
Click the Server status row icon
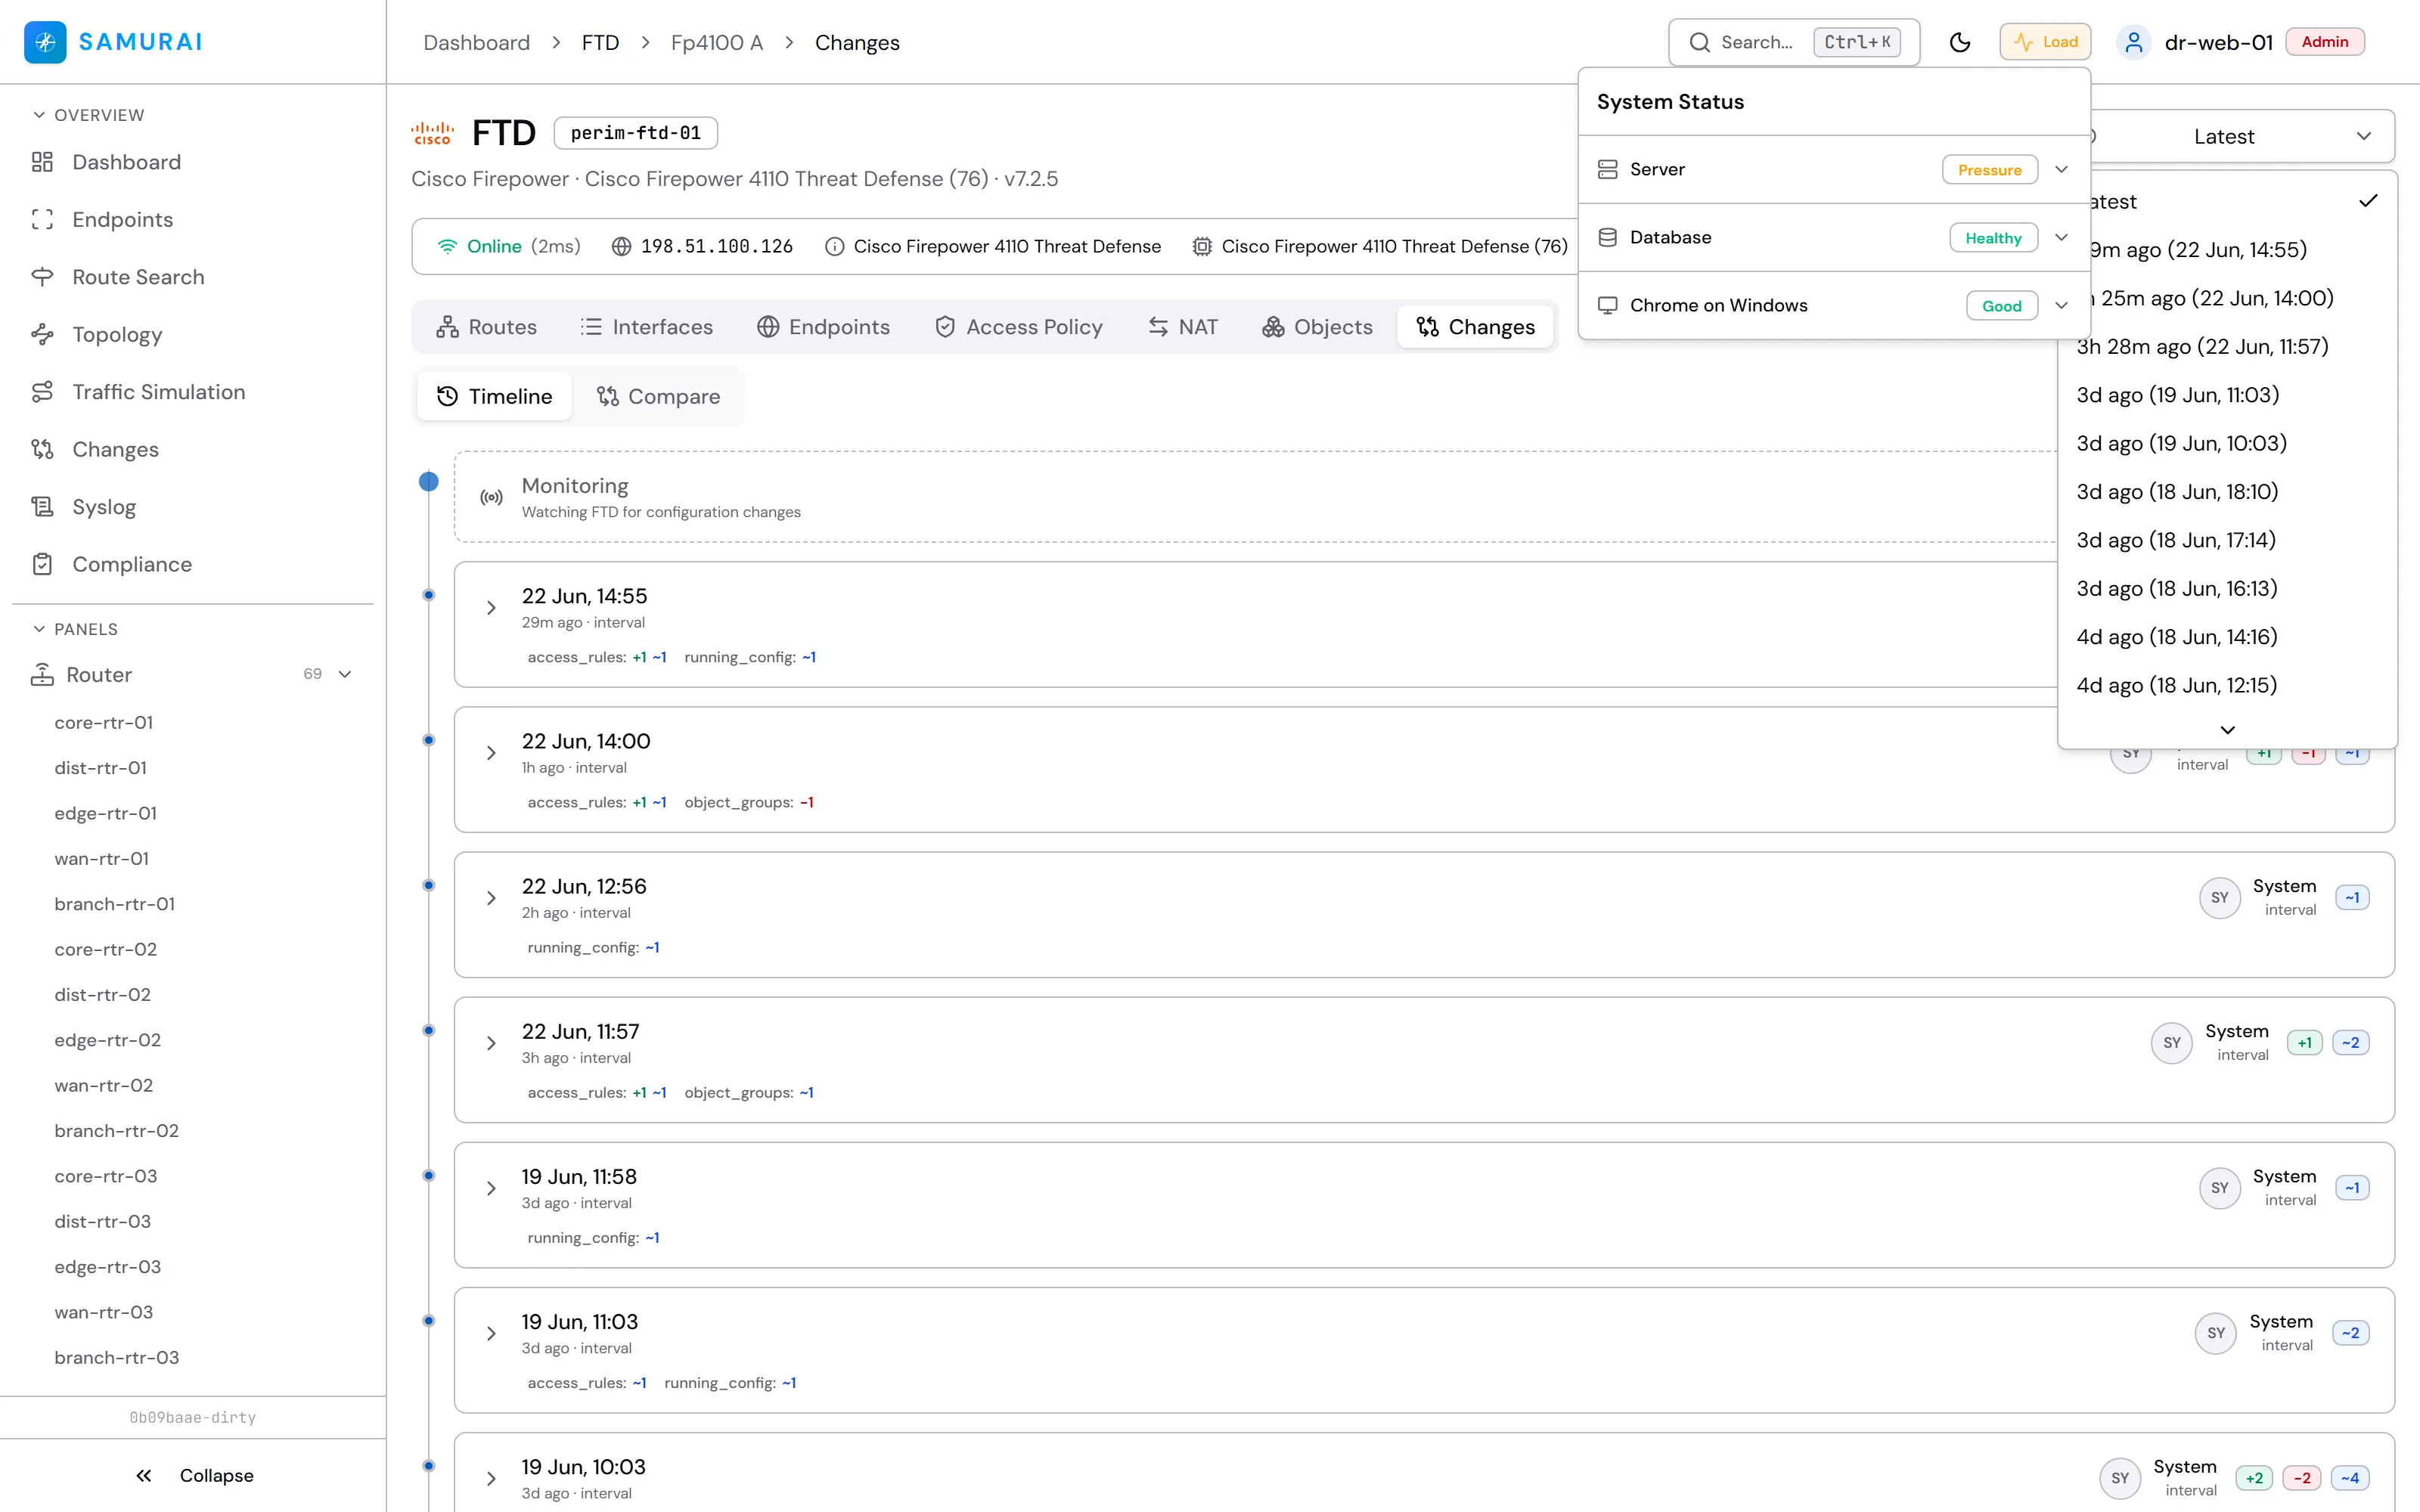(1607, 170)
